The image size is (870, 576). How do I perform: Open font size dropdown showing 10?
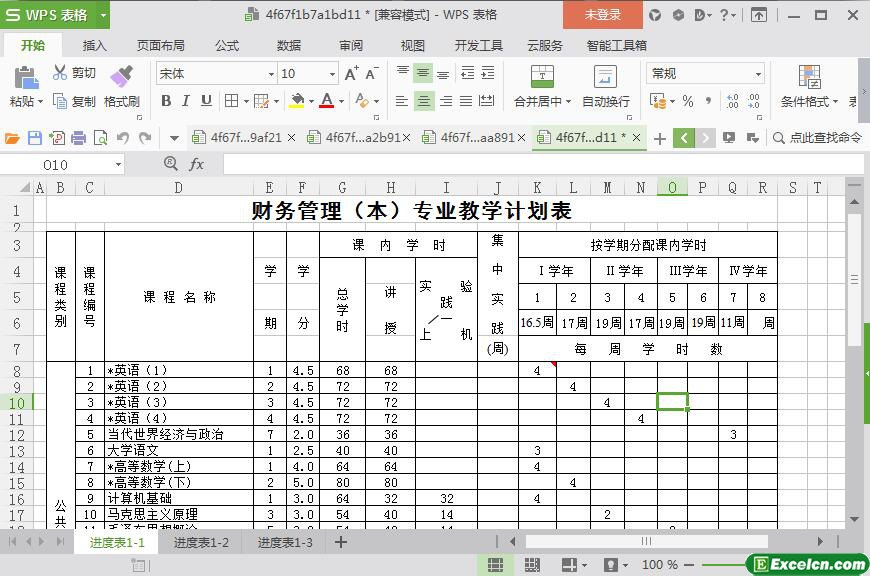coord(332,74)
